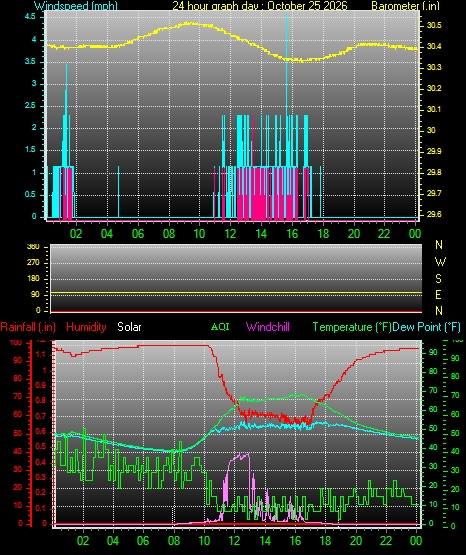Click hour 22 on bottom graph axis
This screenshot has height=555, width=466.
(386, 540)
